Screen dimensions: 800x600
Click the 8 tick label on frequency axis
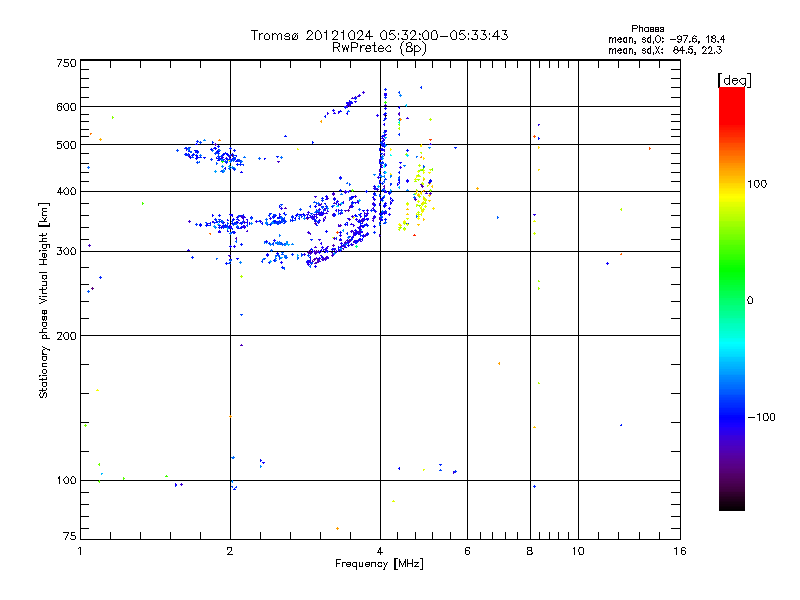[530, 551]
